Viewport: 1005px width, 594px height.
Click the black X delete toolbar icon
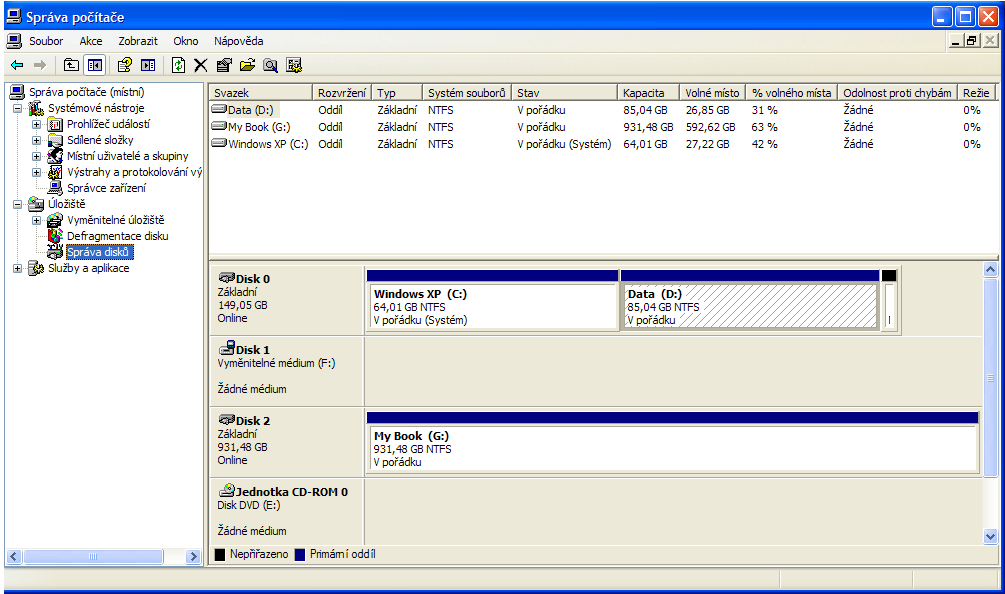point(201,65)
